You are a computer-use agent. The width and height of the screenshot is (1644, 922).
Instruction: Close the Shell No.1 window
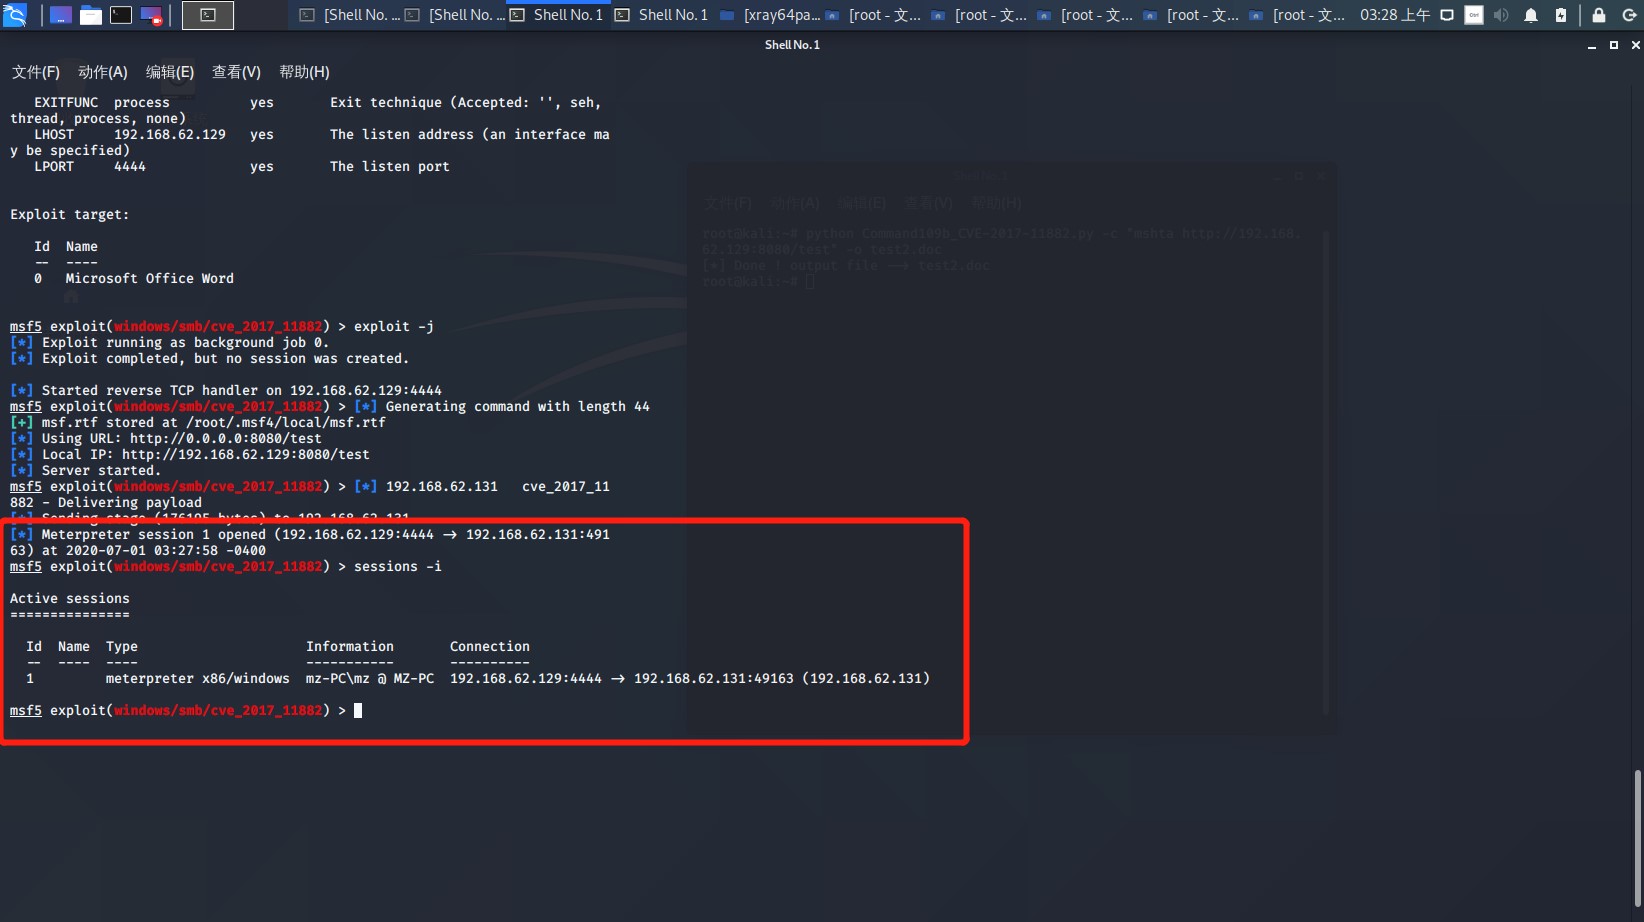pyautogui.click(x=1636, y=45)
